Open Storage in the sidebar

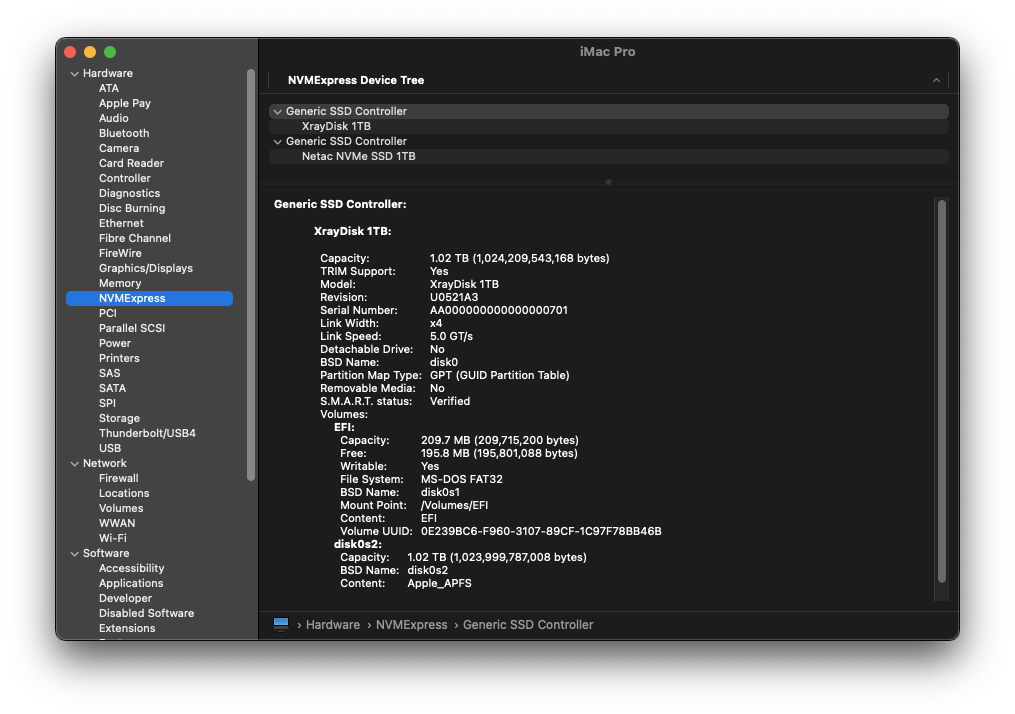[119, 418]
